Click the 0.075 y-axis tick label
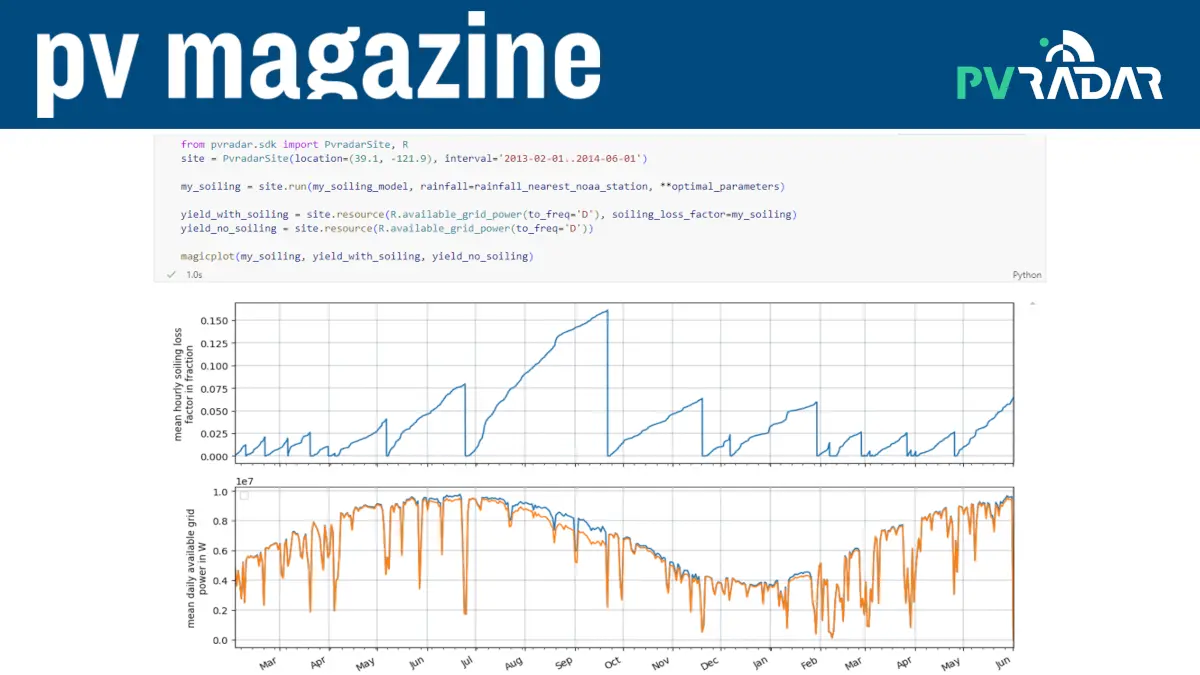The image size is (1200, 675). [215, 389]
